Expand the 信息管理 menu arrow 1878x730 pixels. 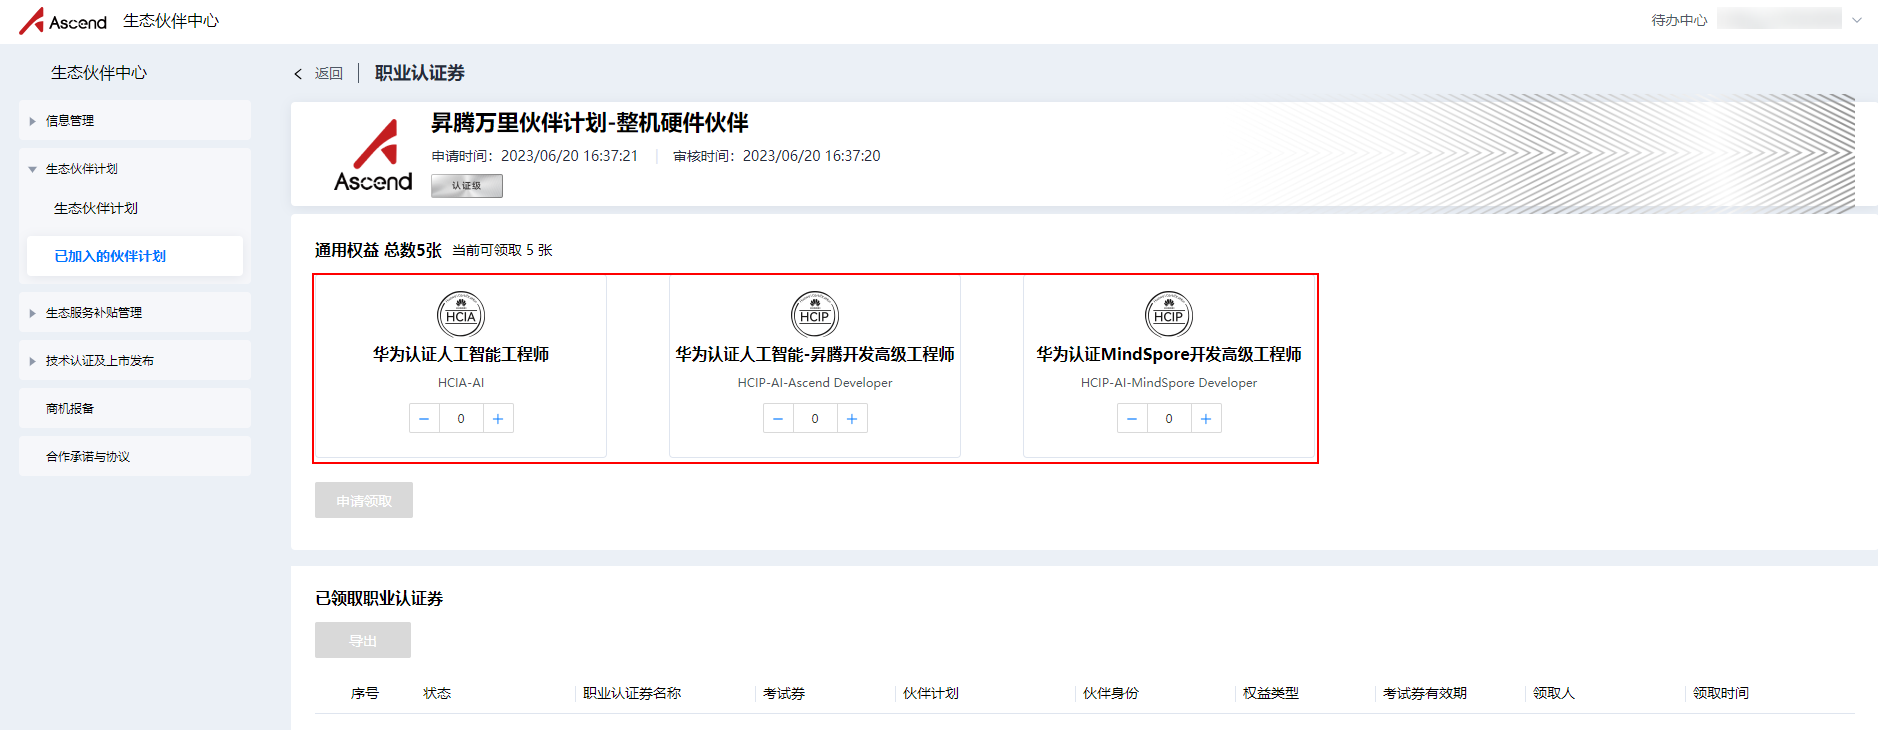[32, 121]
